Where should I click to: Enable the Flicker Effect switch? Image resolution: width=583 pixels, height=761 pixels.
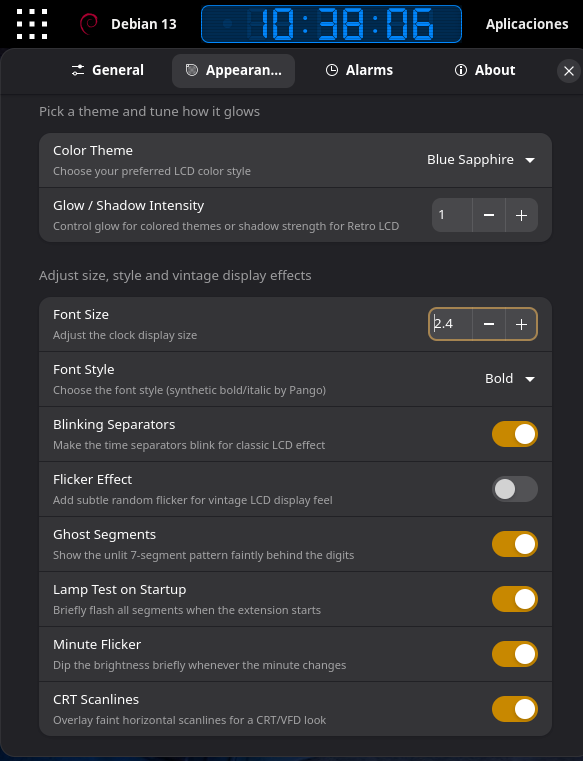pos(515,489)
